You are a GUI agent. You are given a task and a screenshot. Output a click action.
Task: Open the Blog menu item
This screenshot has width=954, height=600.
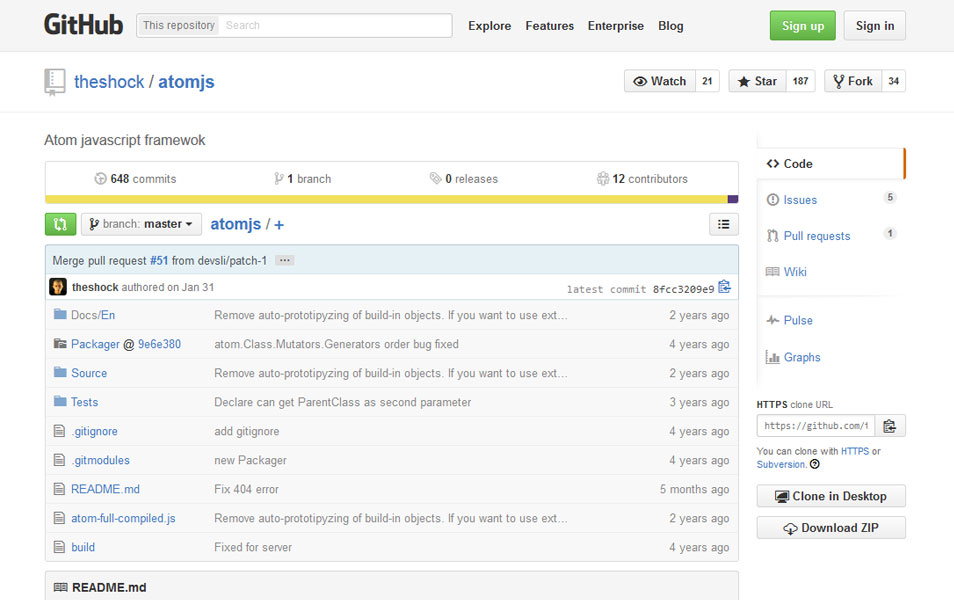[670, 26]
